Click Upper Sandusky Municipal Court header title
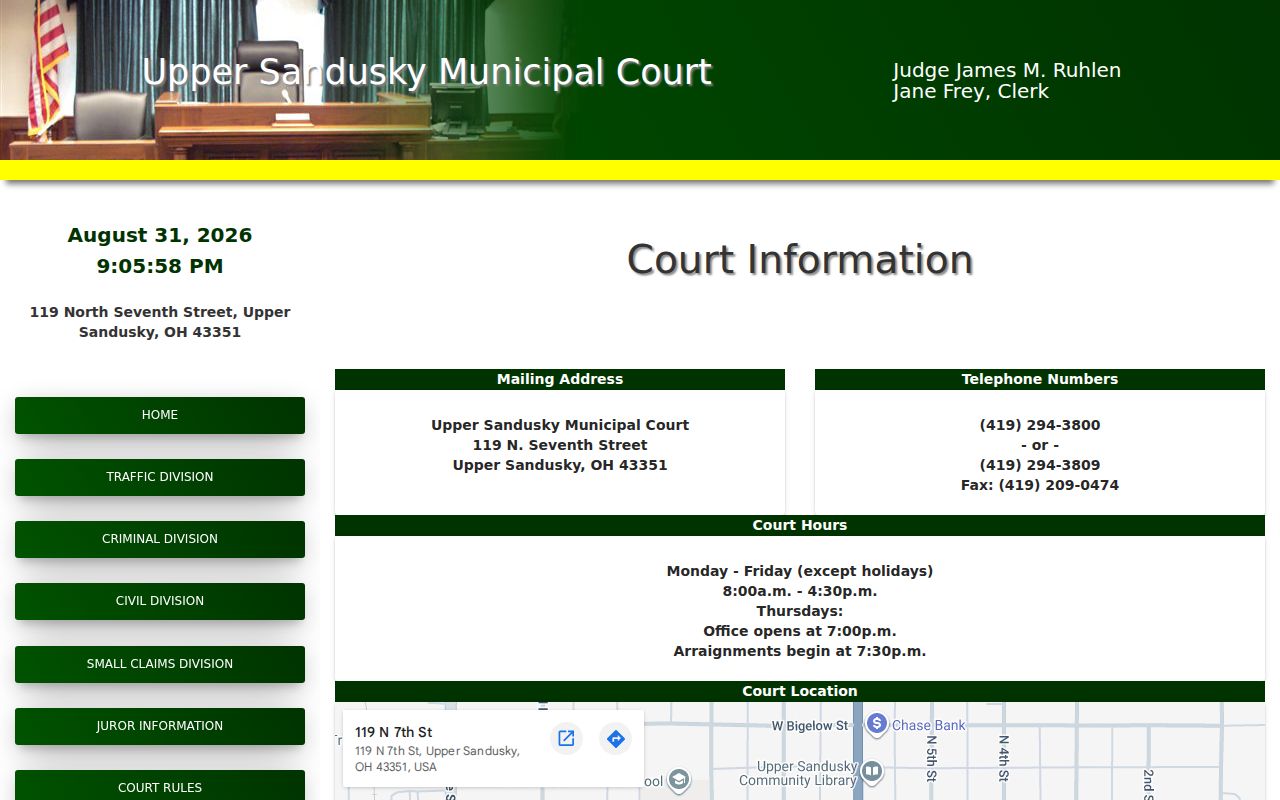The width and height of the screenshot is (1280, 800). tap(427, 72)
